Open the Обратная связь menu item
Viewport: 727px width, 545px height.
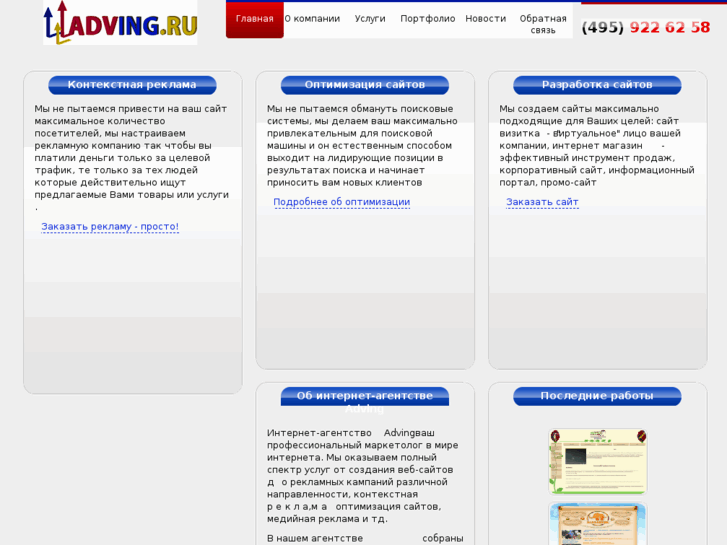coord(543,24)
